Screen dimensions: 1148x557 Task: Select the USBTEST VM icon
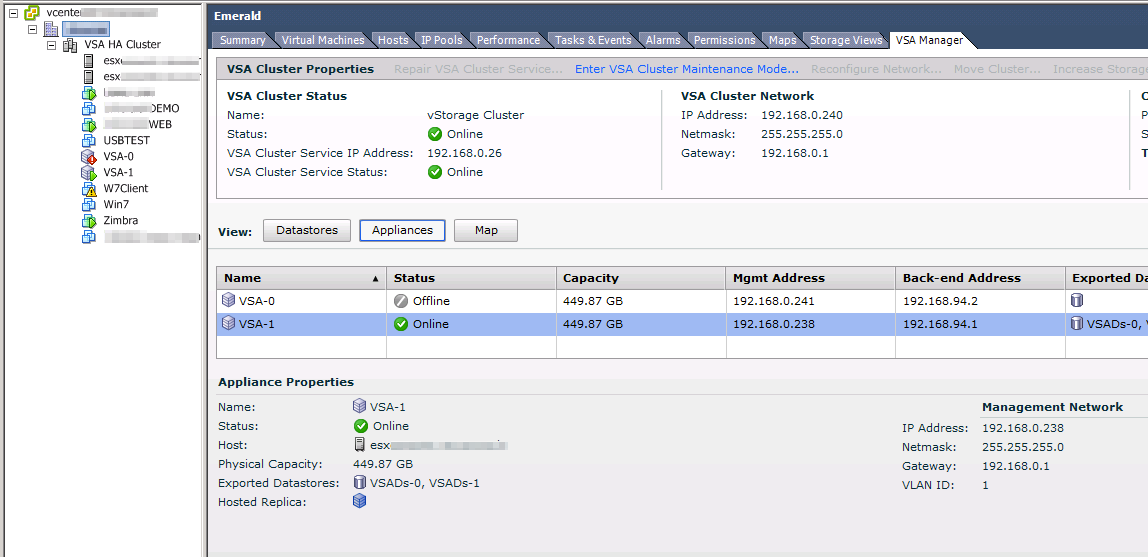coord(89,141)
